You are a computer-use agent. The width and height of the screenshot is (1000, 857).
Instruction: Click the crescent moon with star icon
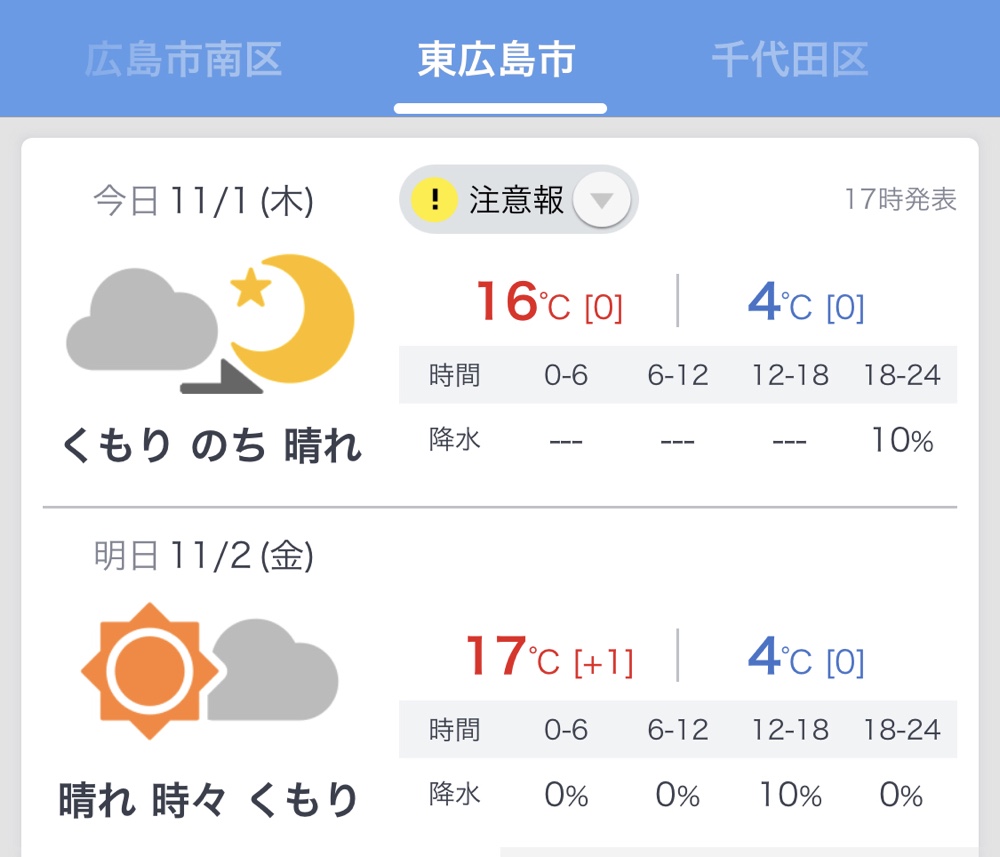292,318
